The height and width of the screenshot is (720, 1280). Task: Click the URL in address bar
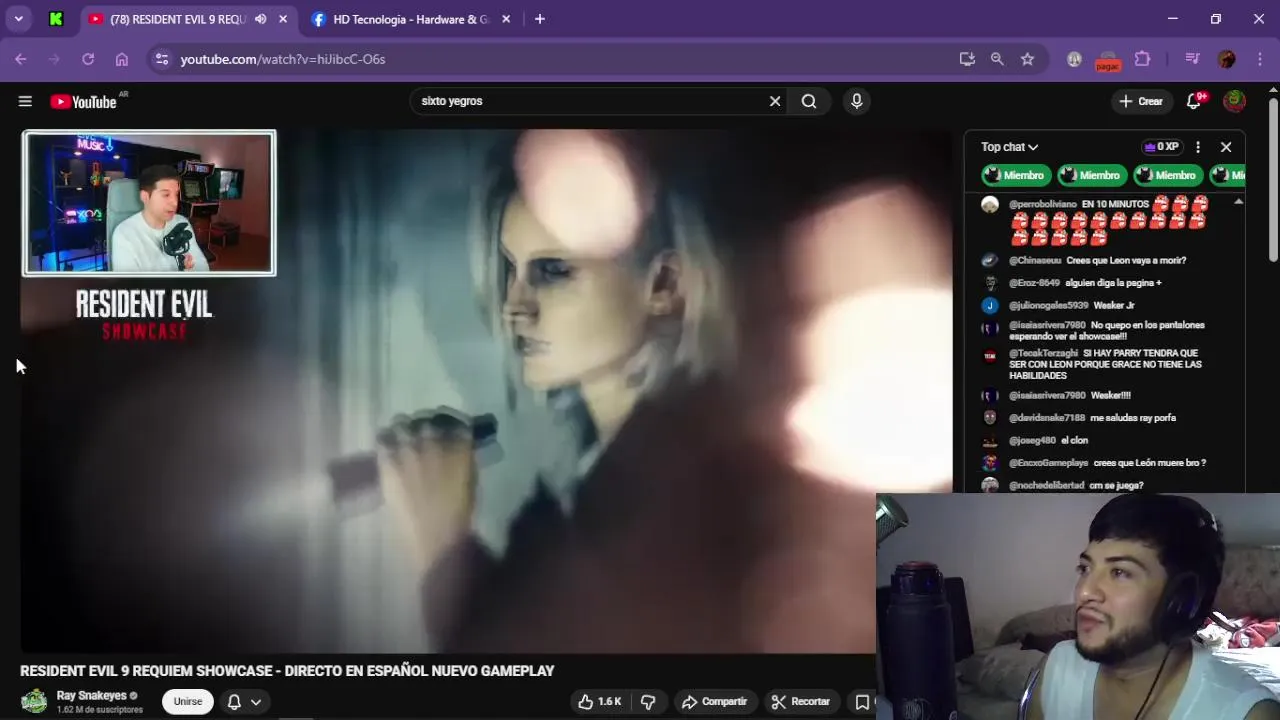(x=283, y=59)
